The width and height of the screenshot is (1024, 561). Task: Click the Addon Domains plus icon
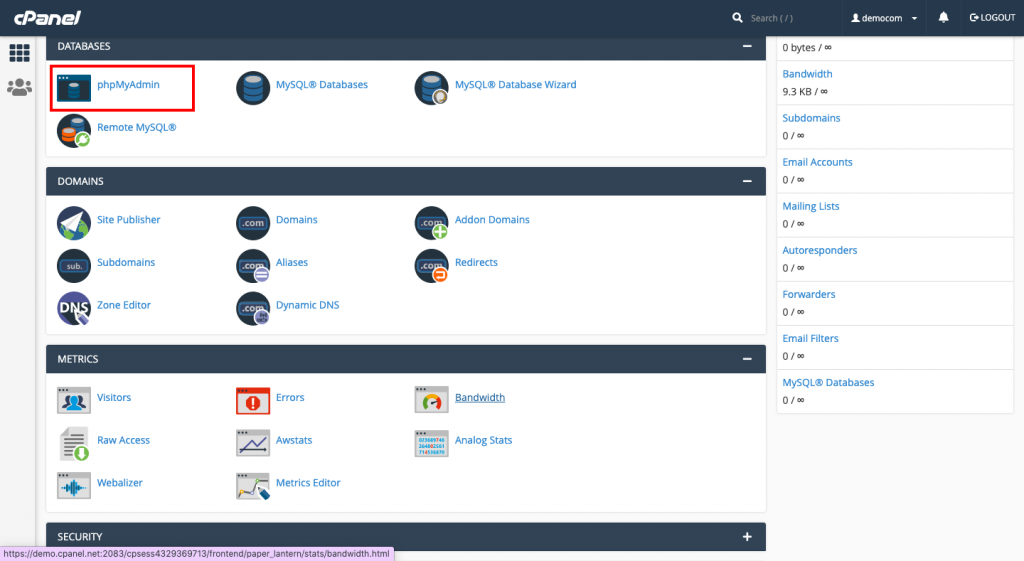432,223
